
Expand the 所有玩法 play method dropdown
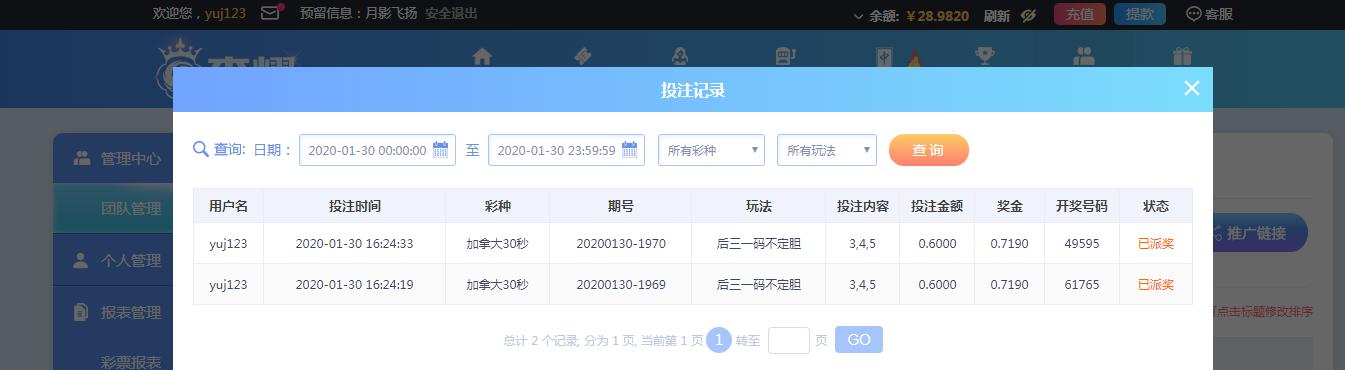pyautogui.click(x=827, y=150)
